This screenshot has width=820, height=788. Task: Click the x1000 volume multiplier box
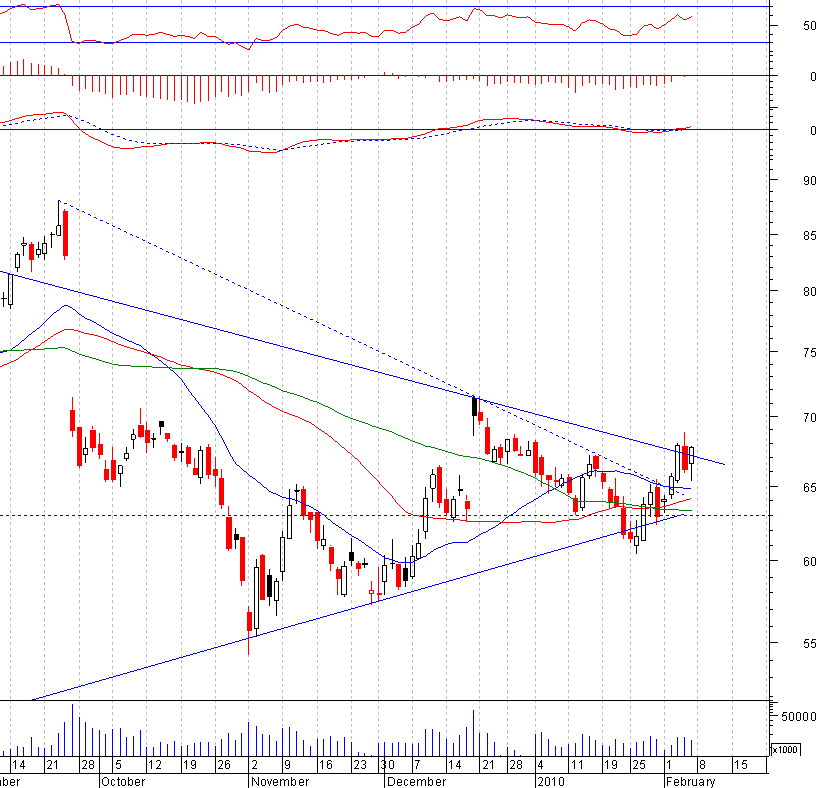[785, 750]
